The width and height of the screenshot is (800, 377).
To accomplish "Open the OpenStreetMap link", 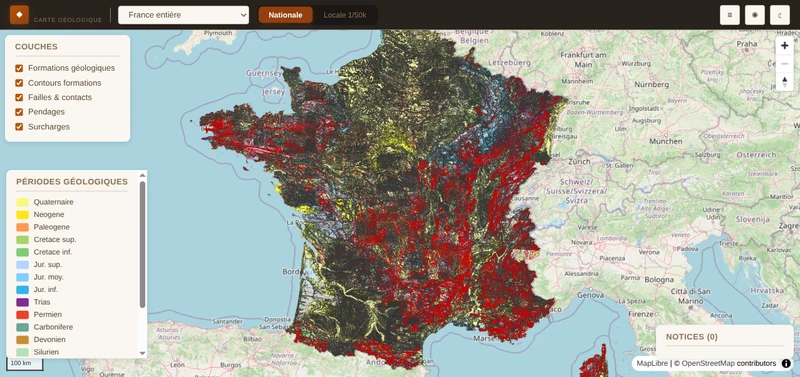I will point(708,363).
